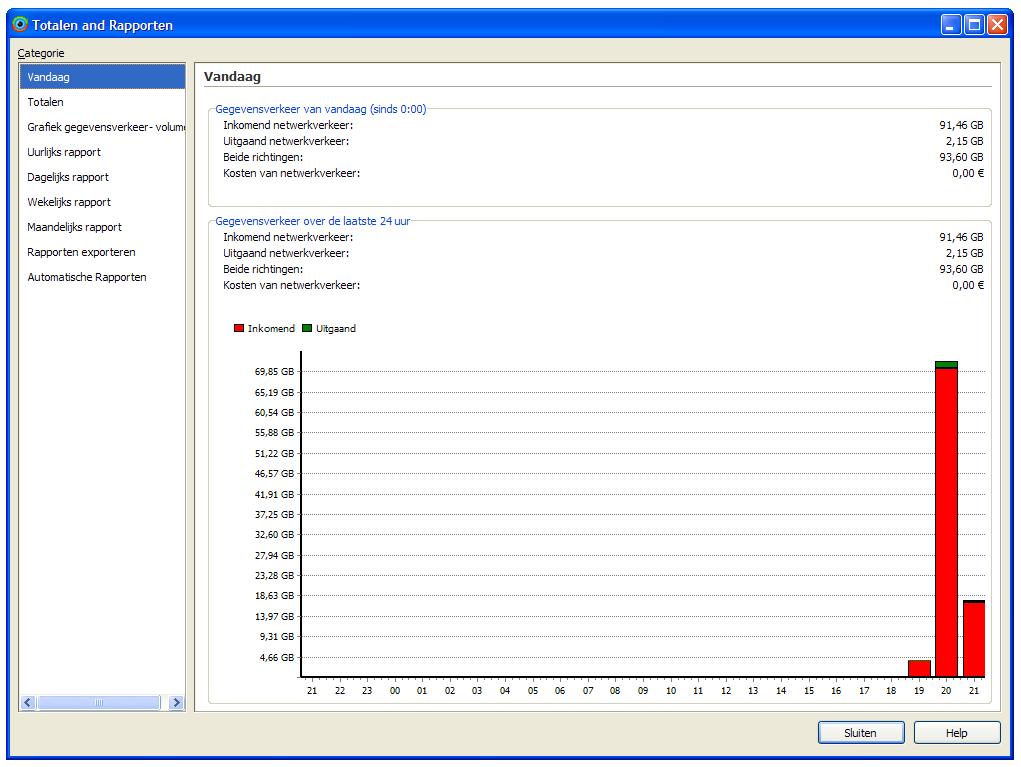The width and height of the screenshot is (1021, 767).
Task: Click the category list's left scroll arrow
Action: pyautogui.click(x=28, y=703)
